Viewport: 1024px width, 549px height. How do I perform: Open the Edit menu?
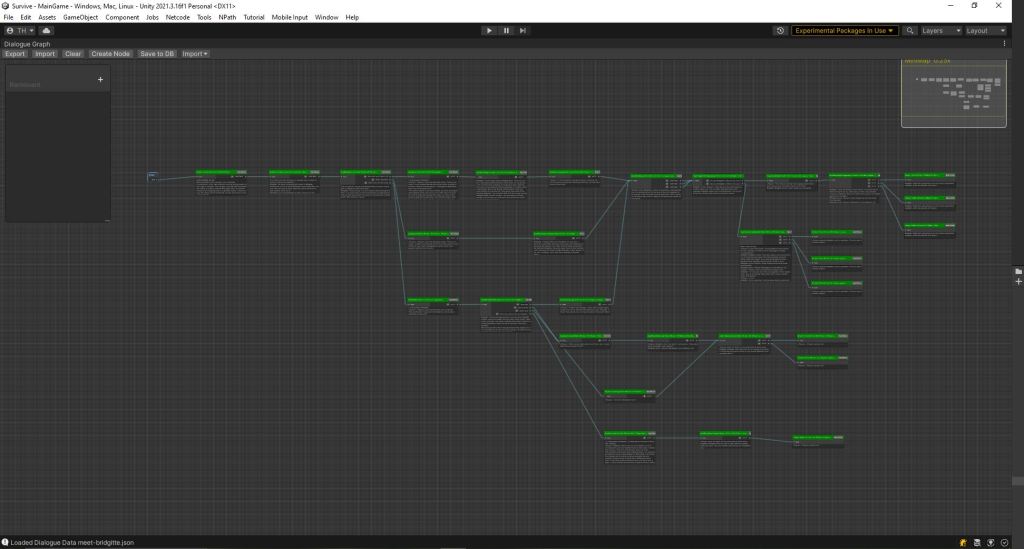(x=25, y=18)
